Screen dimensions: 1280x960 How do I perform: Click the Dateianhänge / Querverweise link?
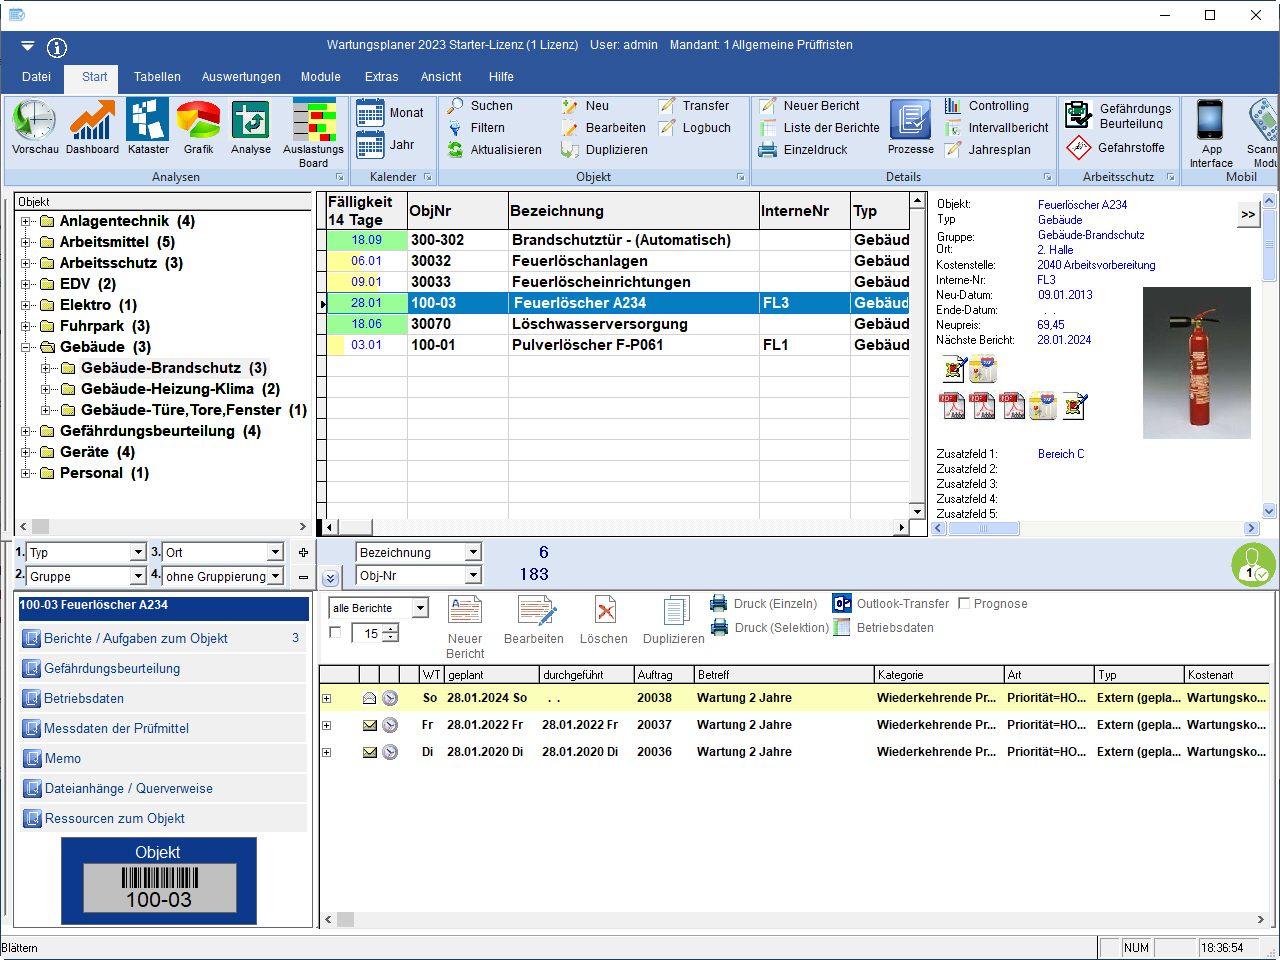point(128,788)
